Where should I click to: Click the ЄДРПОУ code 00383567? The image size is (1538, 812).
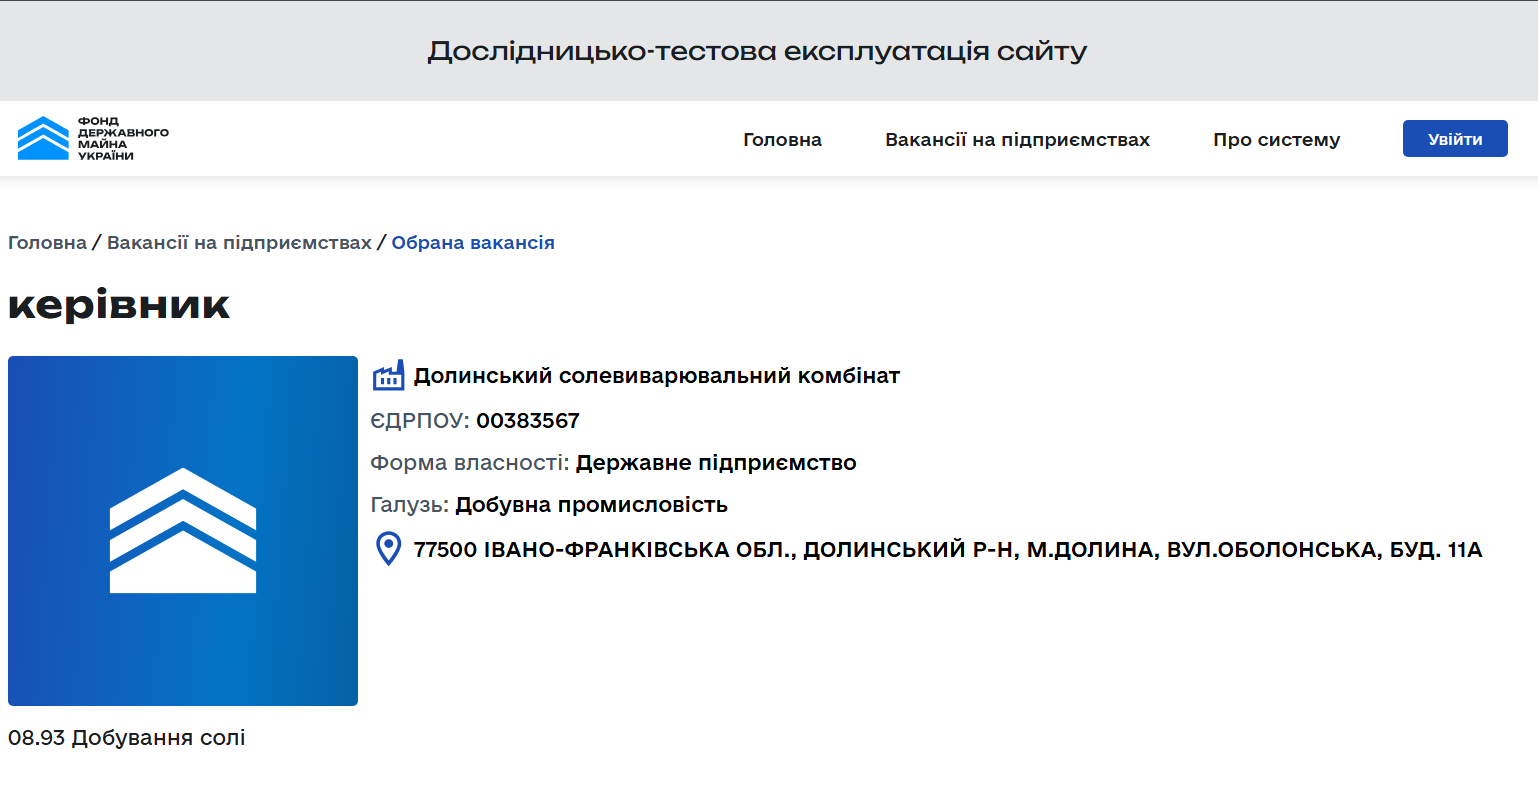point(528,421)
